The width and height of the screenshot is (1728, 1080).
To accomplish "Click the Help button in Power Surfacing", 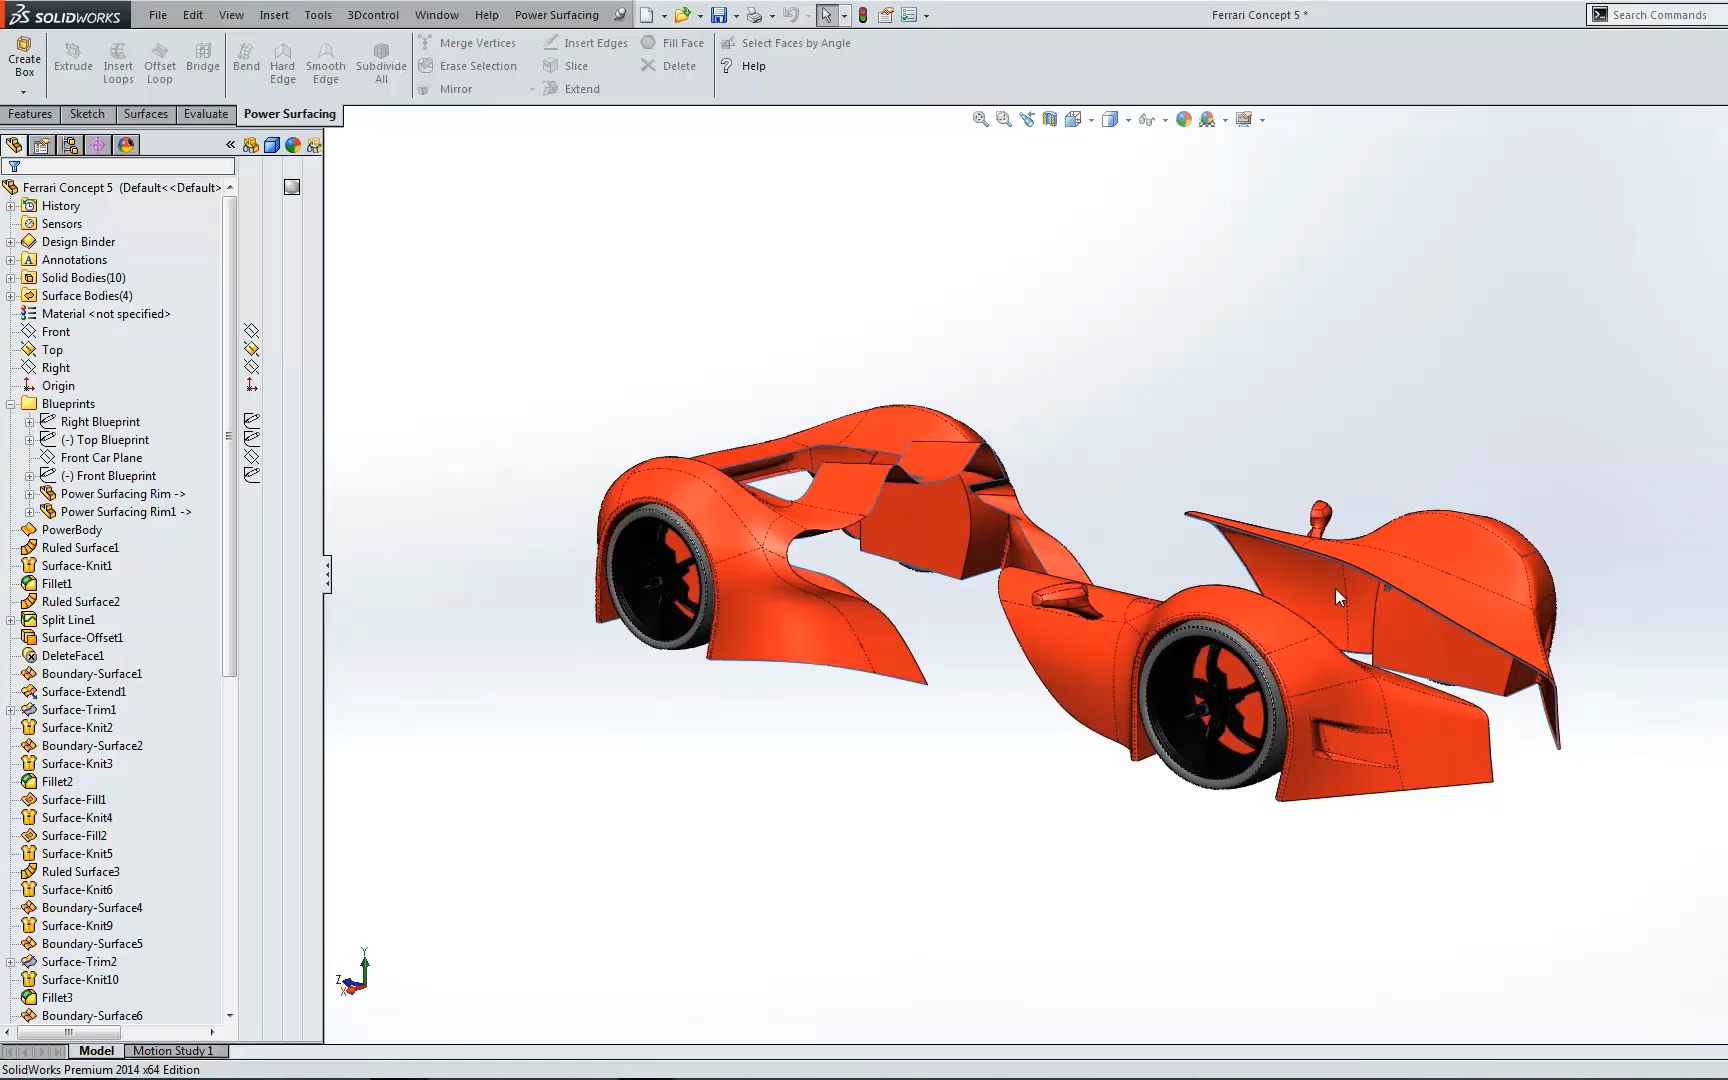I will coord(752,66).
